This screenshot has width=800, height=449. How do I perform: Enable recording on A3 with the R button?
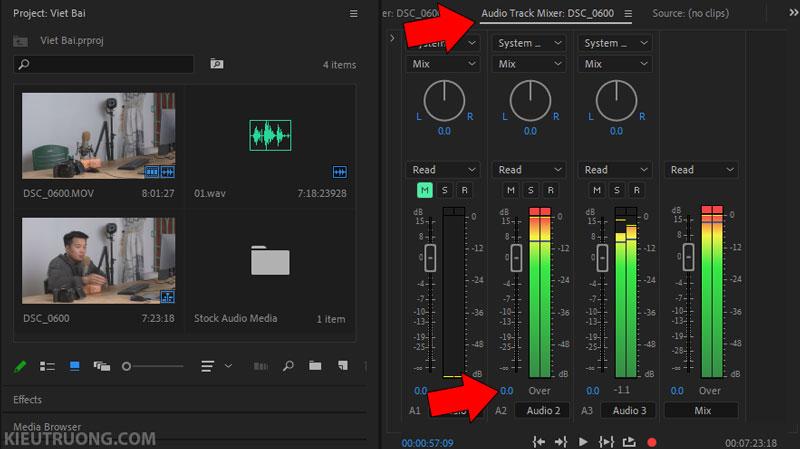(x=637, y=190)
